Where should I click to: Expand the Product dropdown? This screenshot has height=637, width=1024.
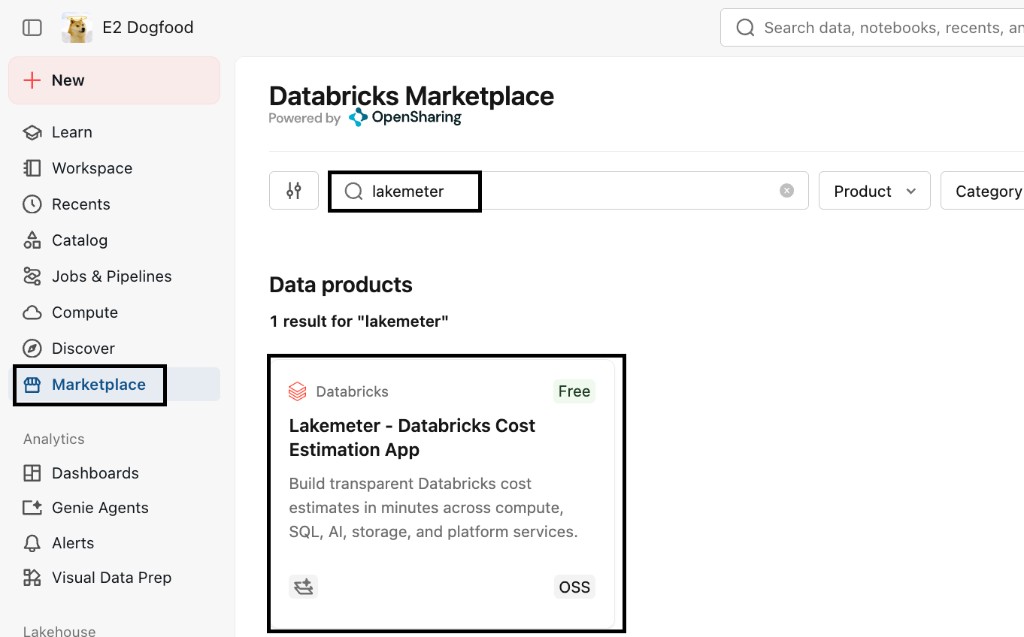tap(874, 191)
